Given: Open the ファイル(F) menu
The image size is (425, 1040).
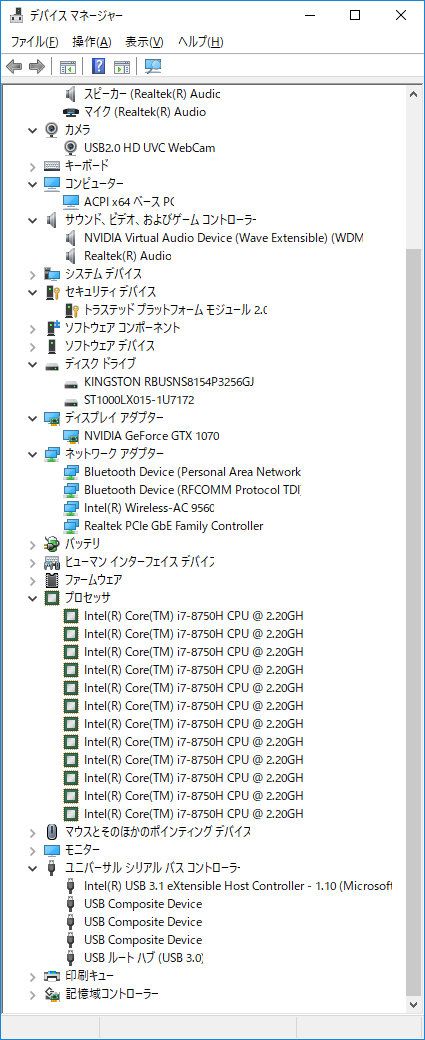Looking at the screenshot, I should pyautogui.click(x=34, y=42).
